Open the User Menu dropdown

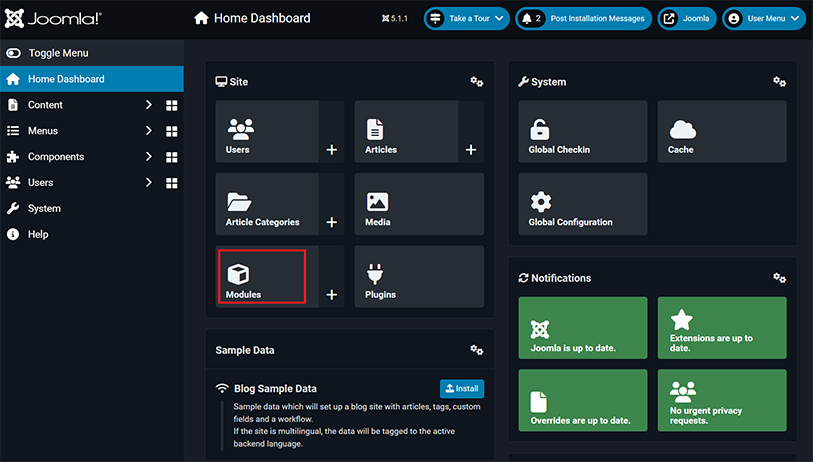pyautogui.click(x=764, y=19)
